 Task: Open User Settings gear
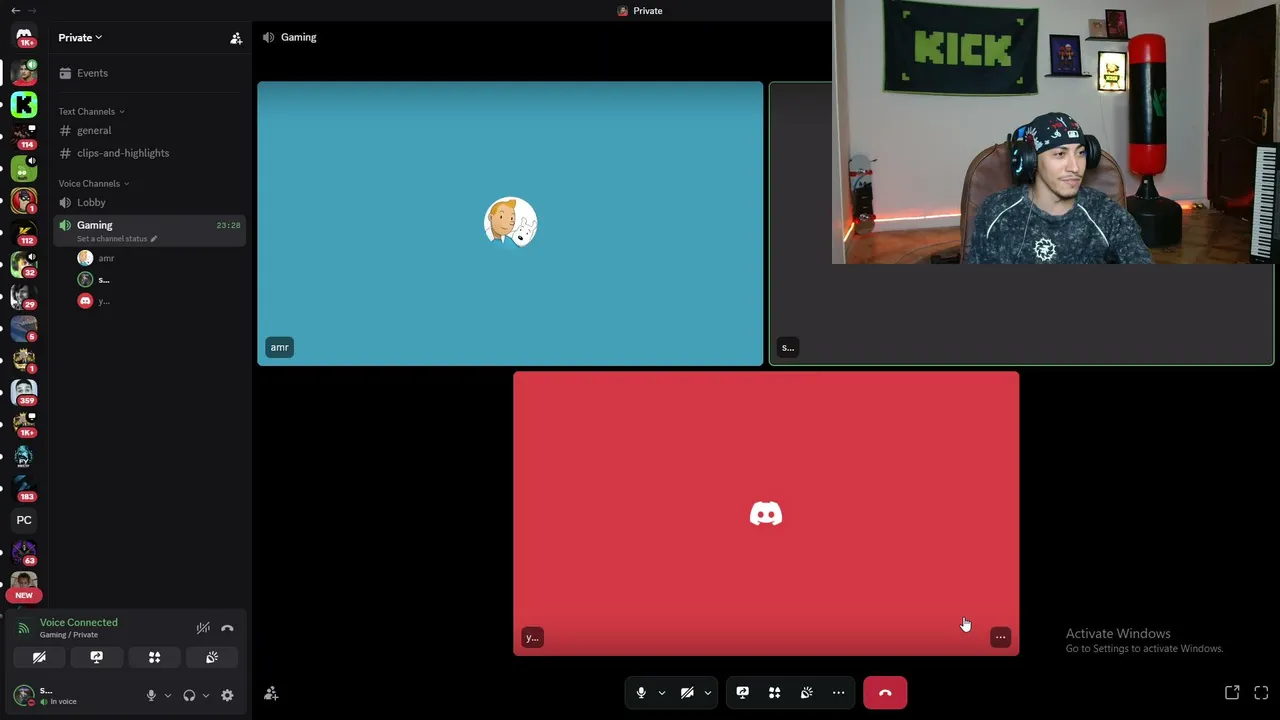coord(227,696)
